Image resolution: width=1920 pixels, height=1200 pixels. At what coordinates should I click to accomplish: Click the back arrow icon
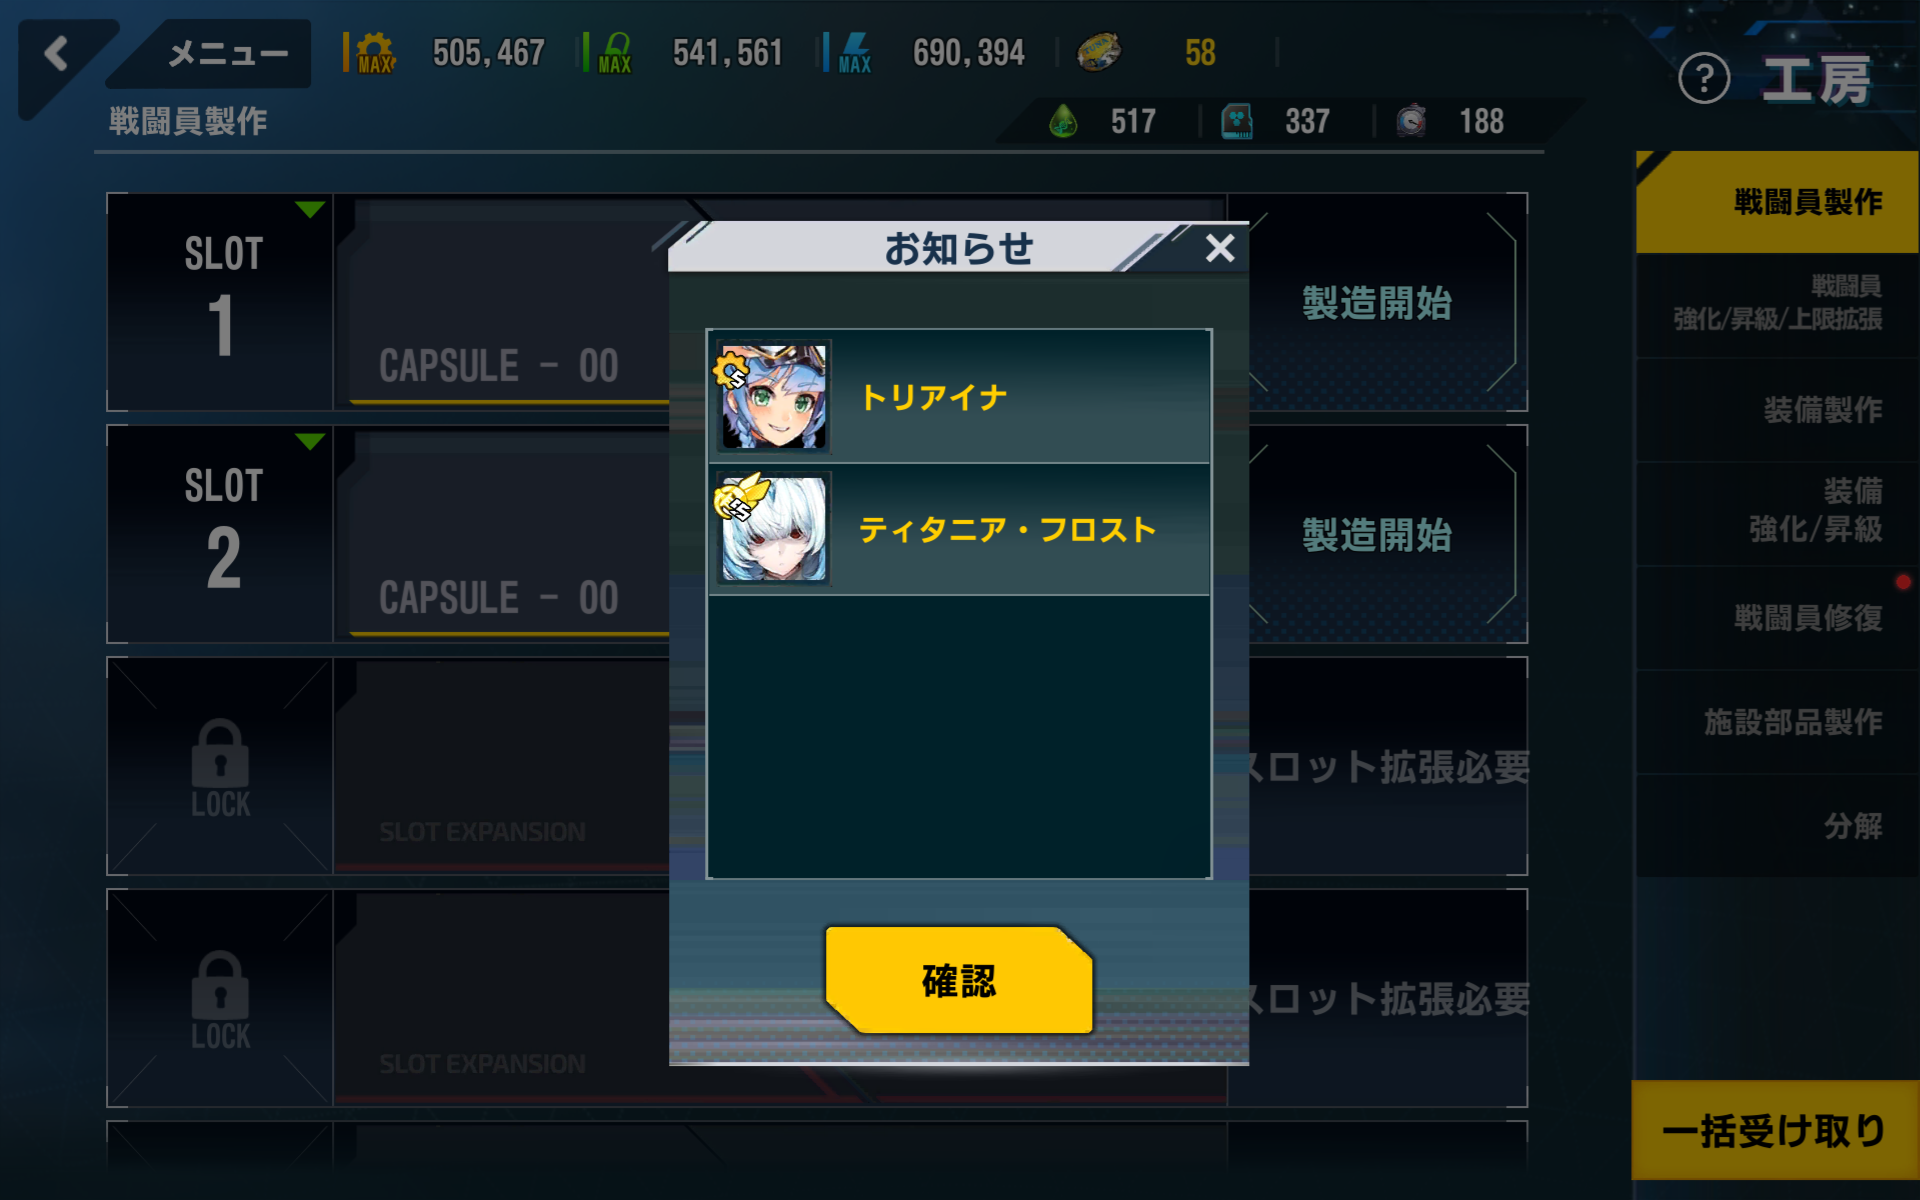click(x=56, y=53)
